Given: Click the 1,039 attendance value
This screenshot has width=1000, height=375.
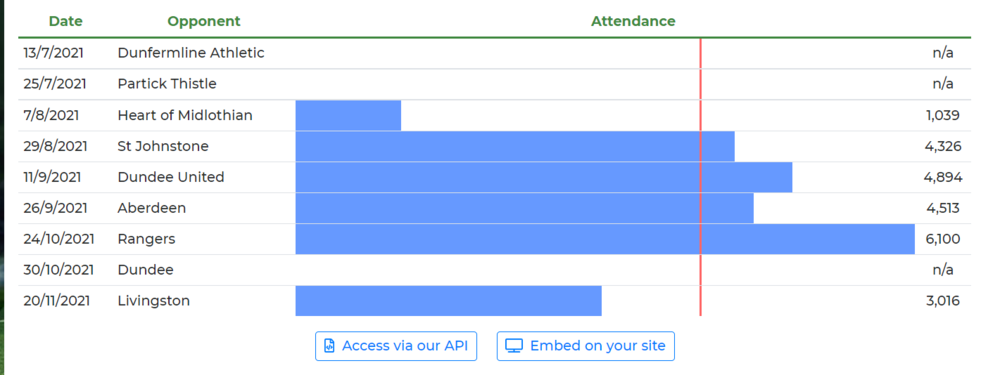Looking at the screenshot, I should (943, 115).
